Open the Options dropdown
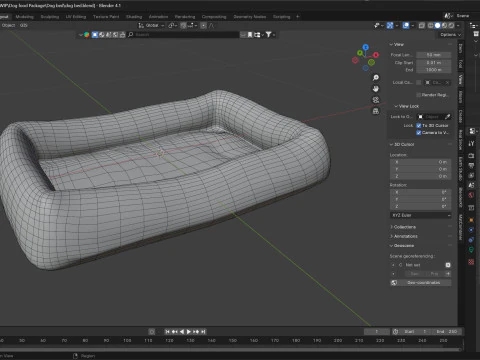 click(450, 35)
